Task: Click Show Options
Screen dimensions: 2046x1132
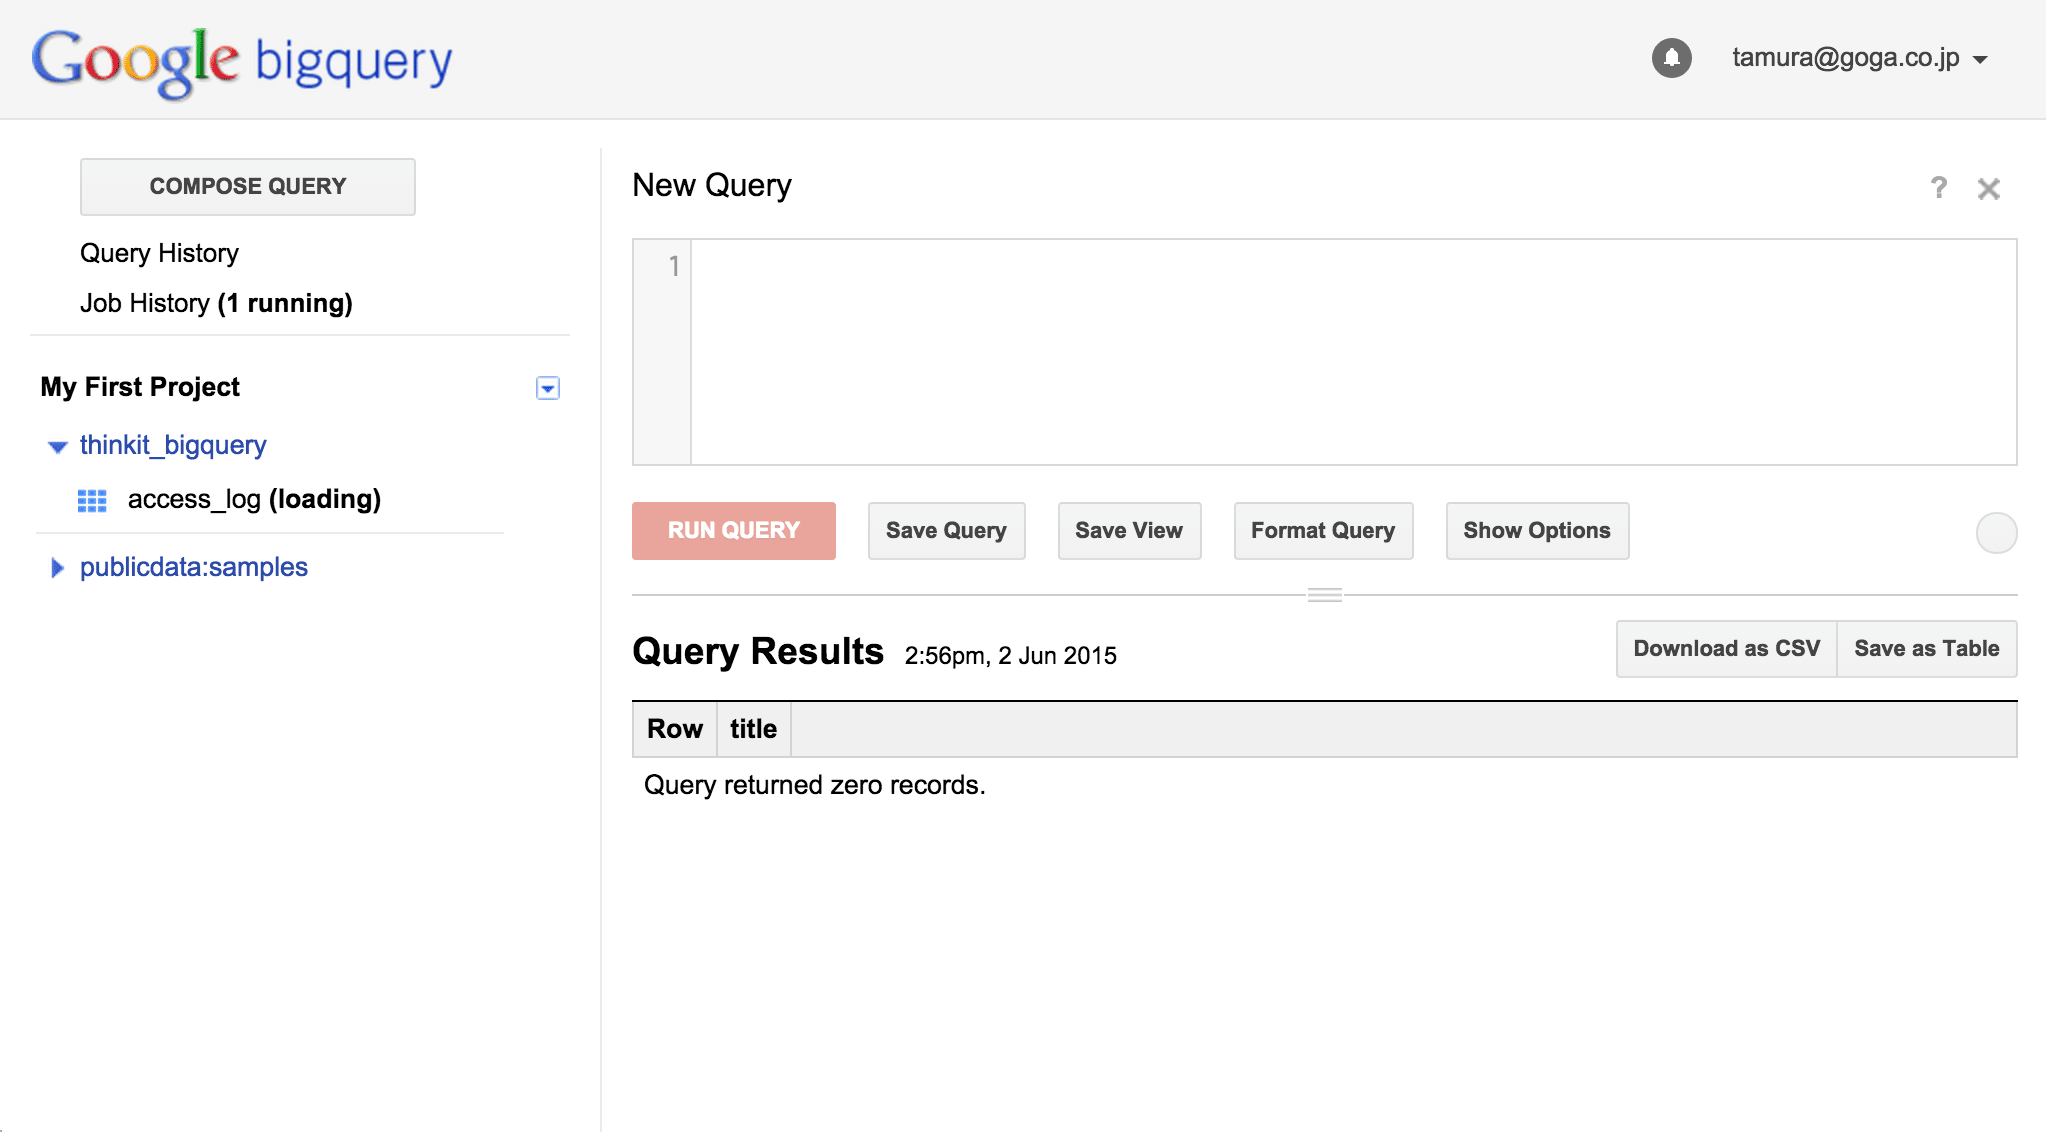Action: tap(1537, 531)
